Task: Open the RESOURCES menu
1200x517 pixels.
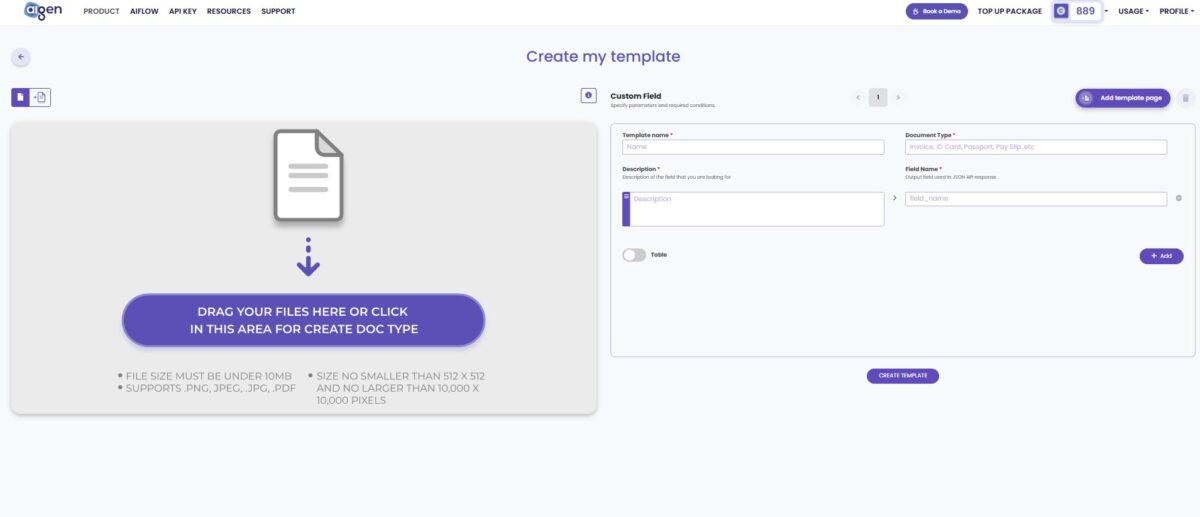Action: pyautogui.click(x=229, y=11)
